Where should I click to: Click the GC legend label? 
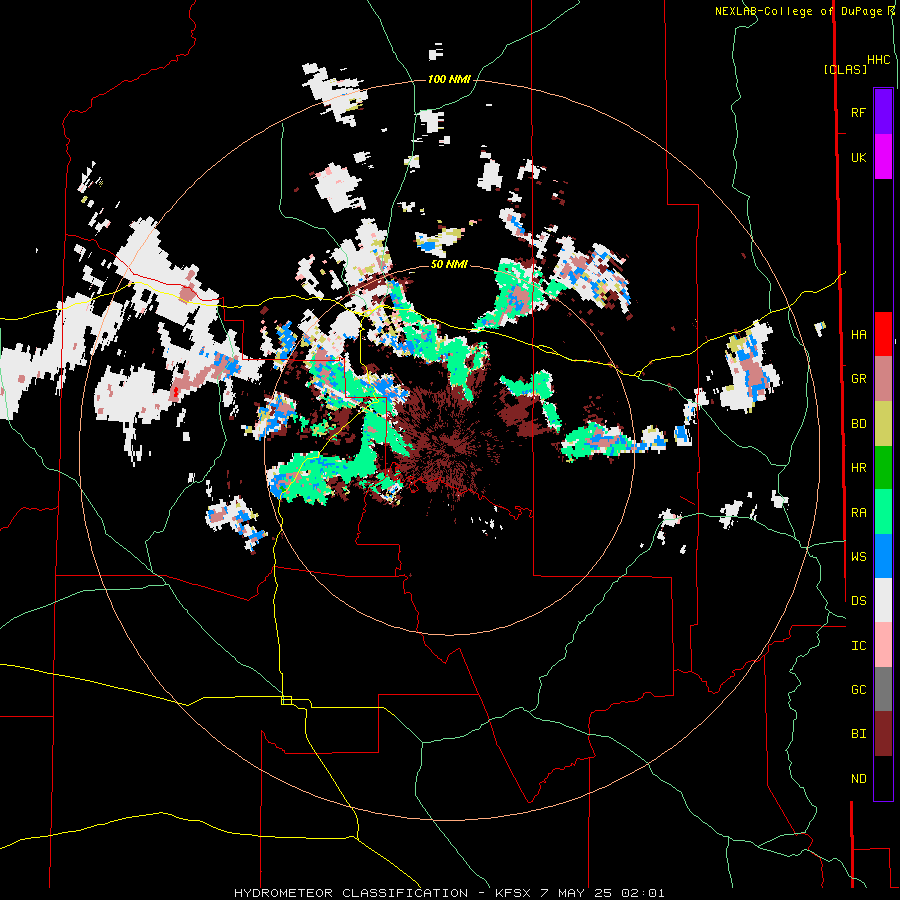click(x=858, y=689)
